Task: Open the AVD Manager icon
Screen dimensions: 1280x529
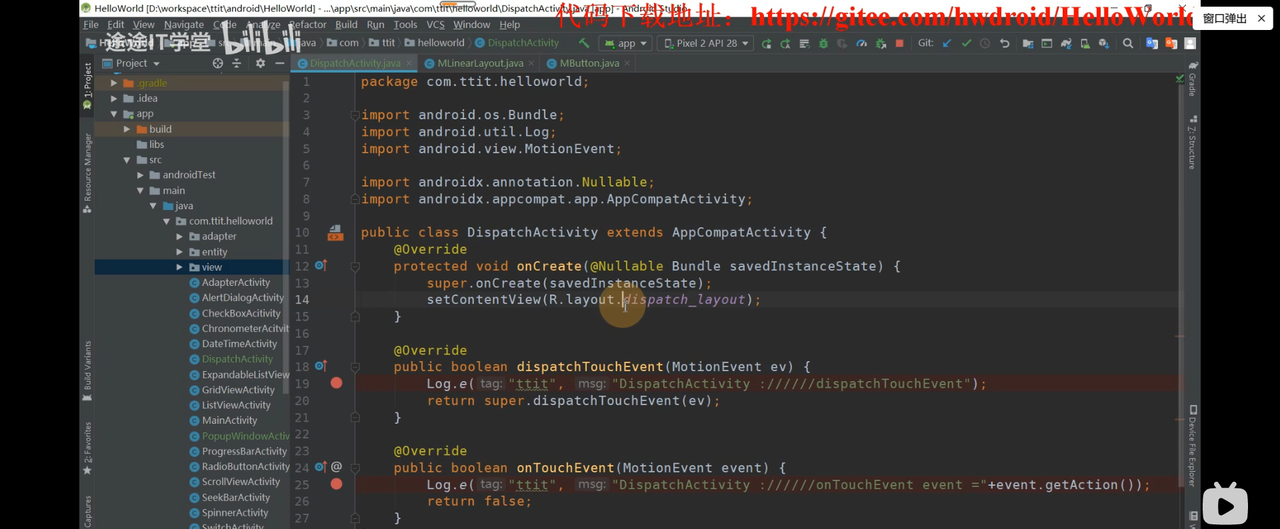Action: pos(1085,43)
